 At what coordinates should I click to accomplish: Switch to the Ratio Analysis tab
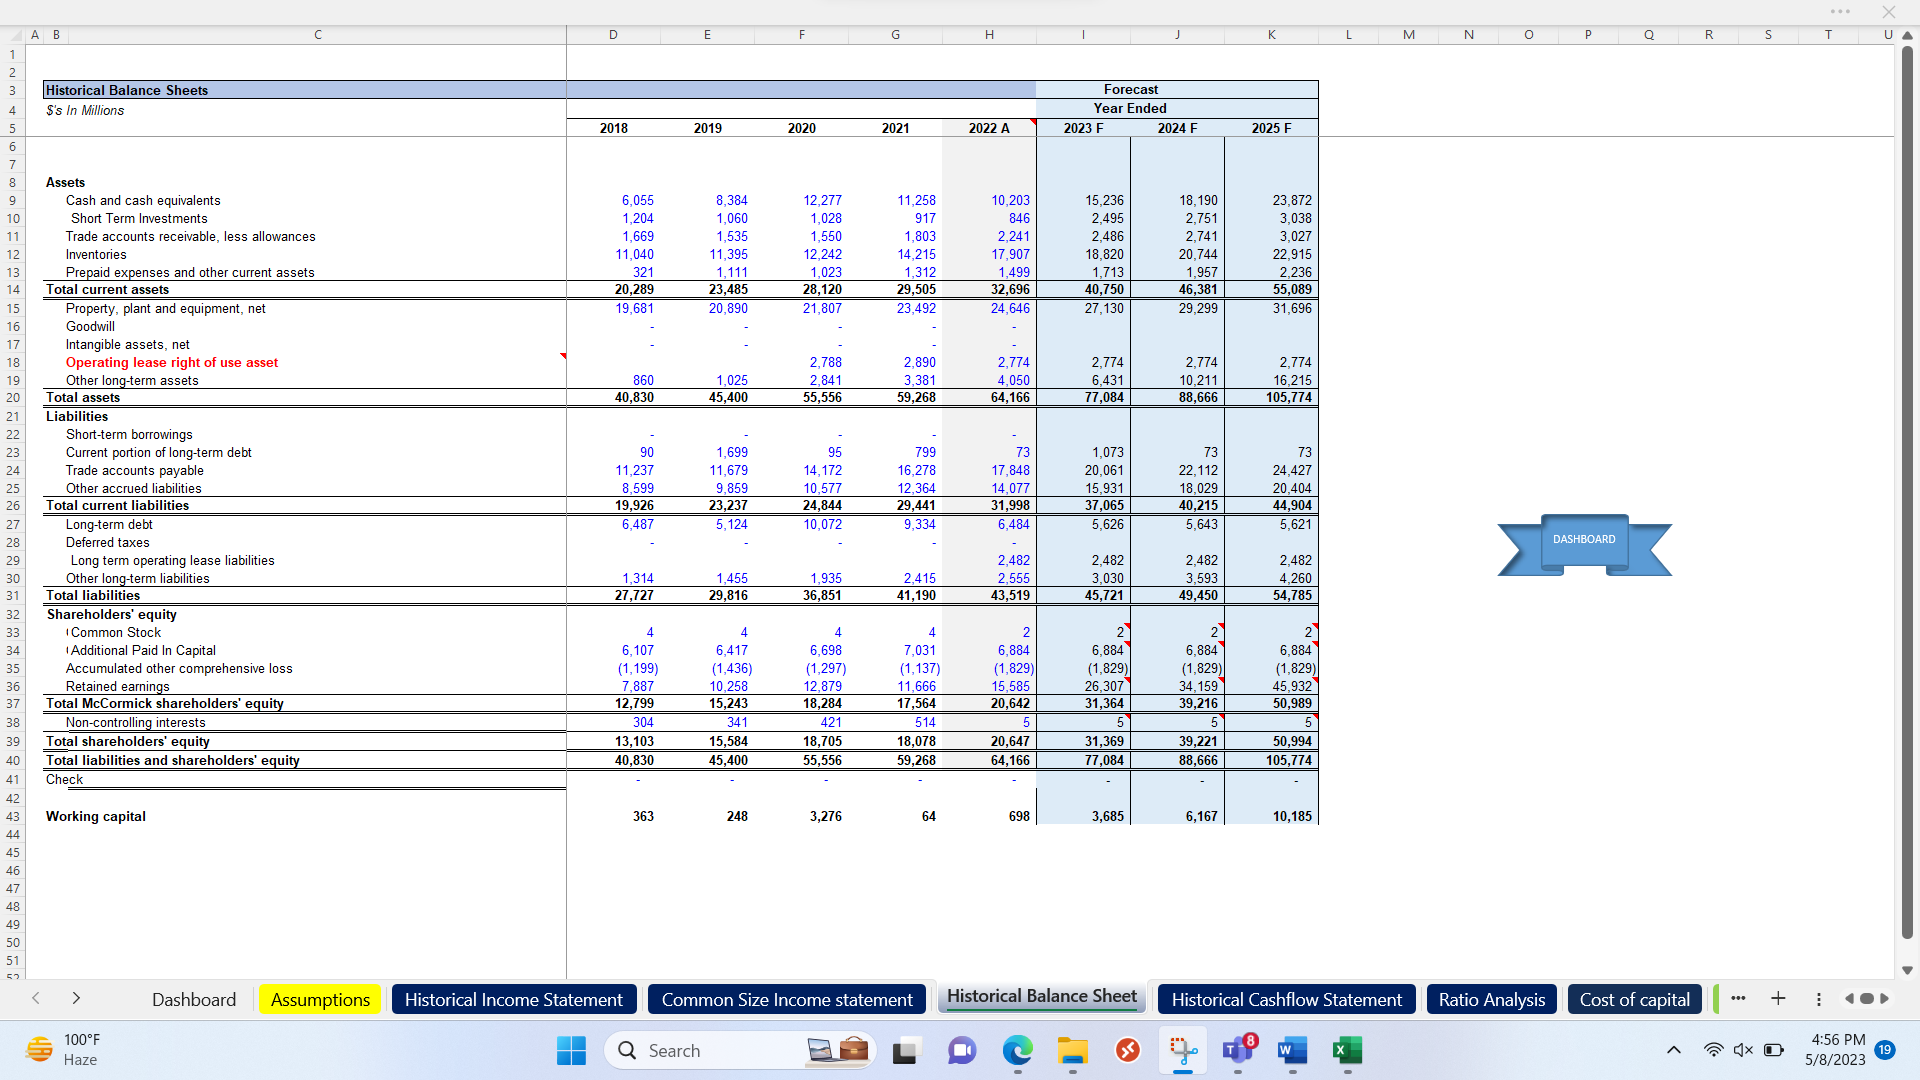click(x=1491, y=999)
